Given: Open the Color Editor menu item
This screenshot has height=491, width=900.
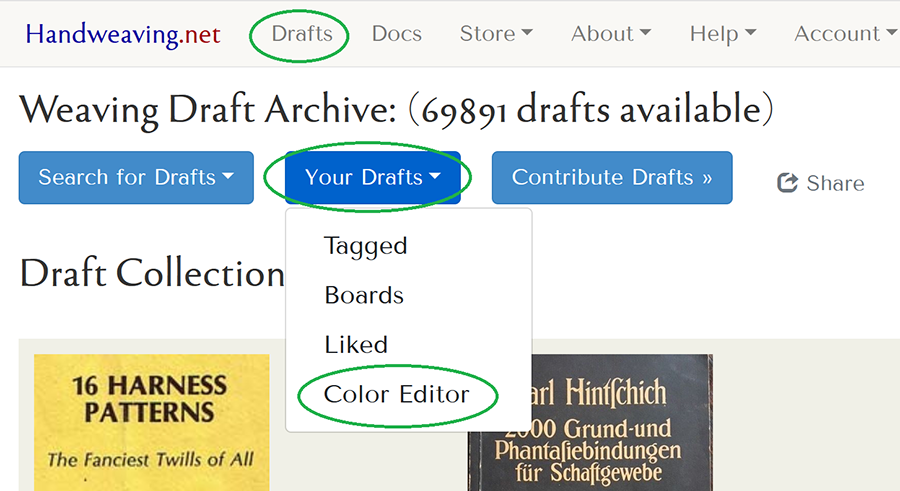Looking at the screenshot, I should click(x=396, y=394).
